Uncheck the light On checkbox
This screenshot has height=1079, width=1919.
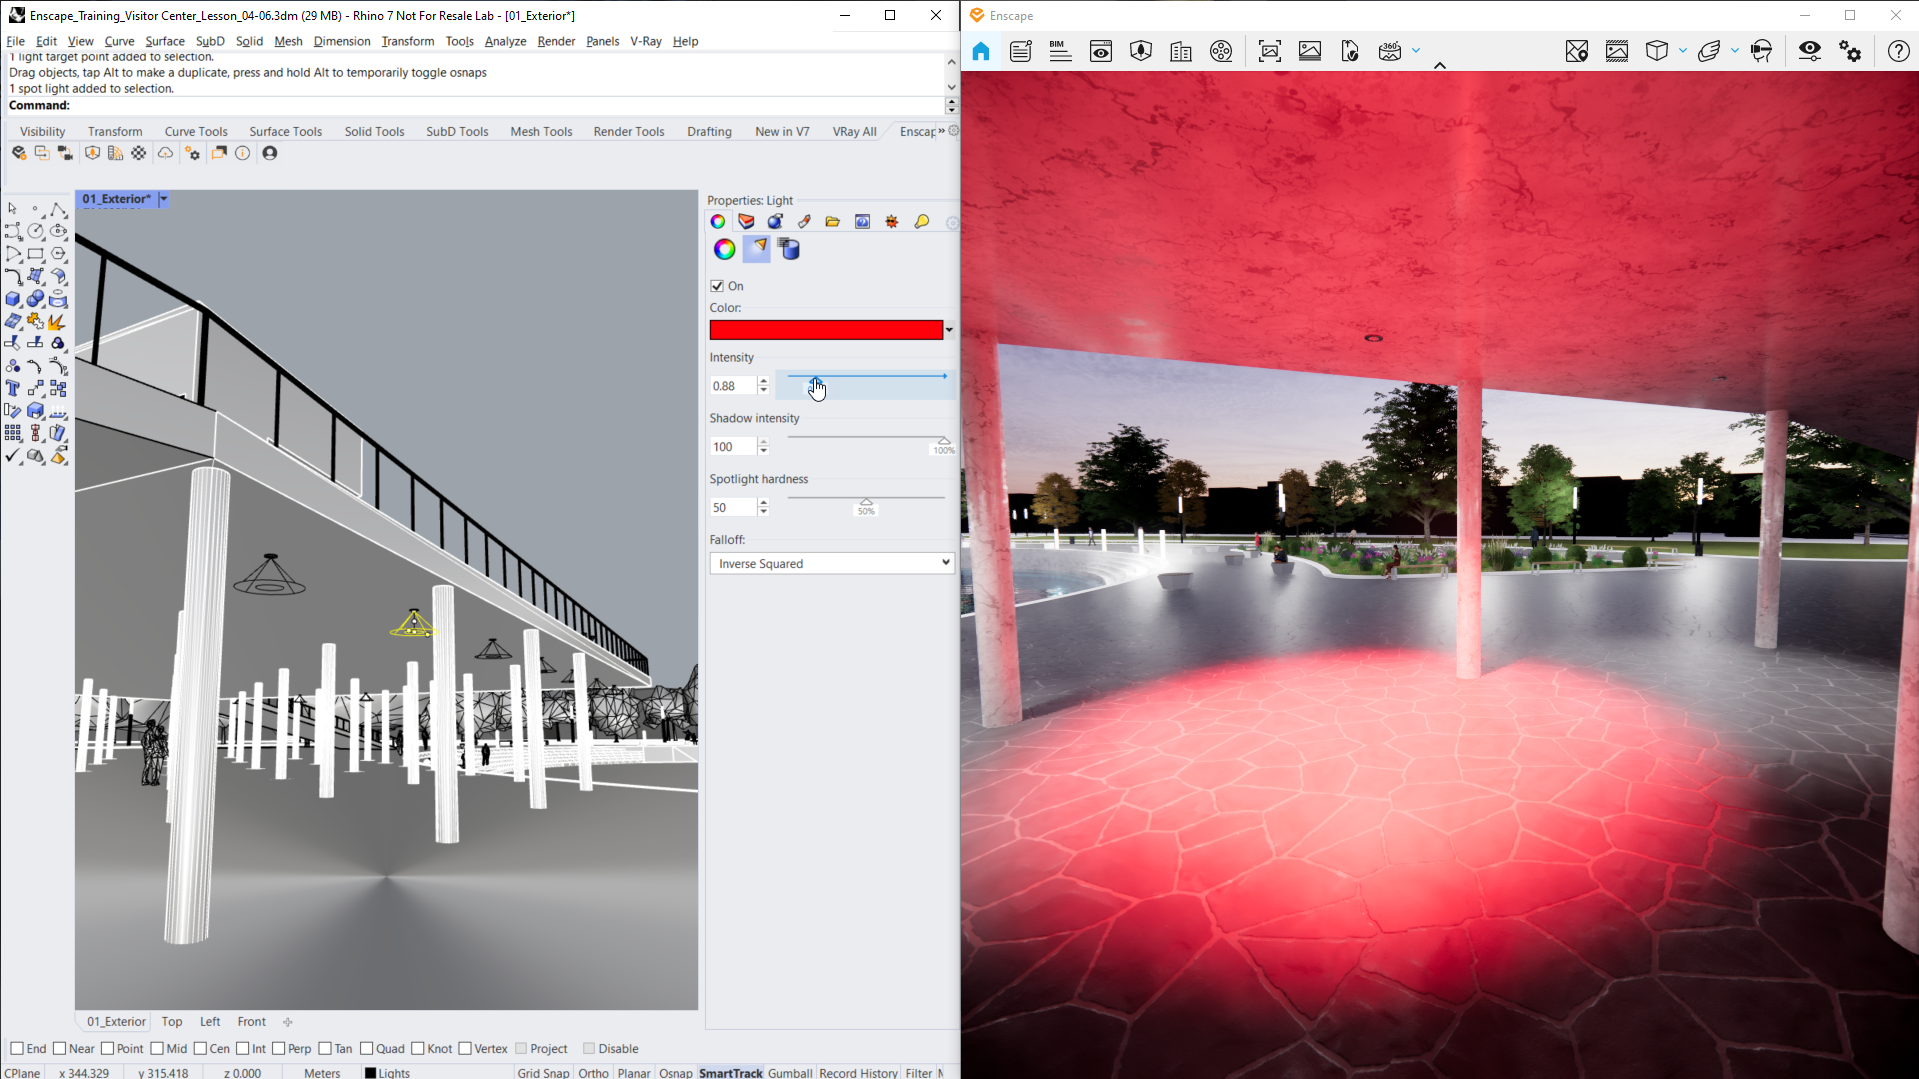pos(717,286)
